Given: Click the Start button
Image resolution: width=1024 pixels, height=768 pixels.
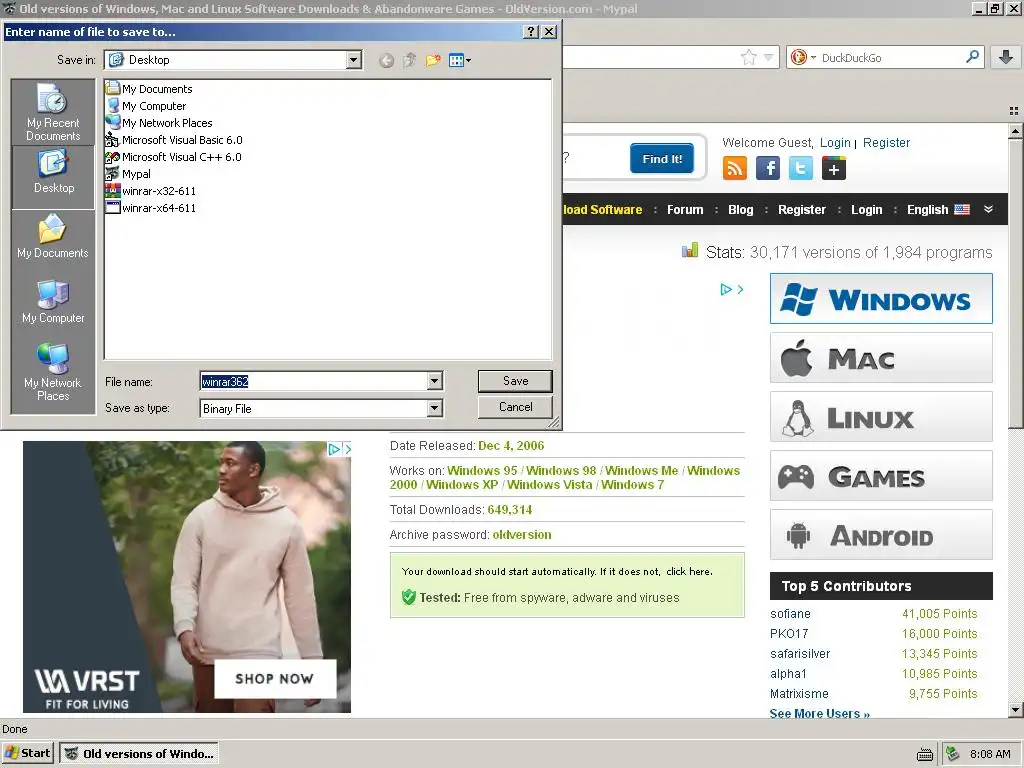Looking at the screenshot, I should click(28, 754).
